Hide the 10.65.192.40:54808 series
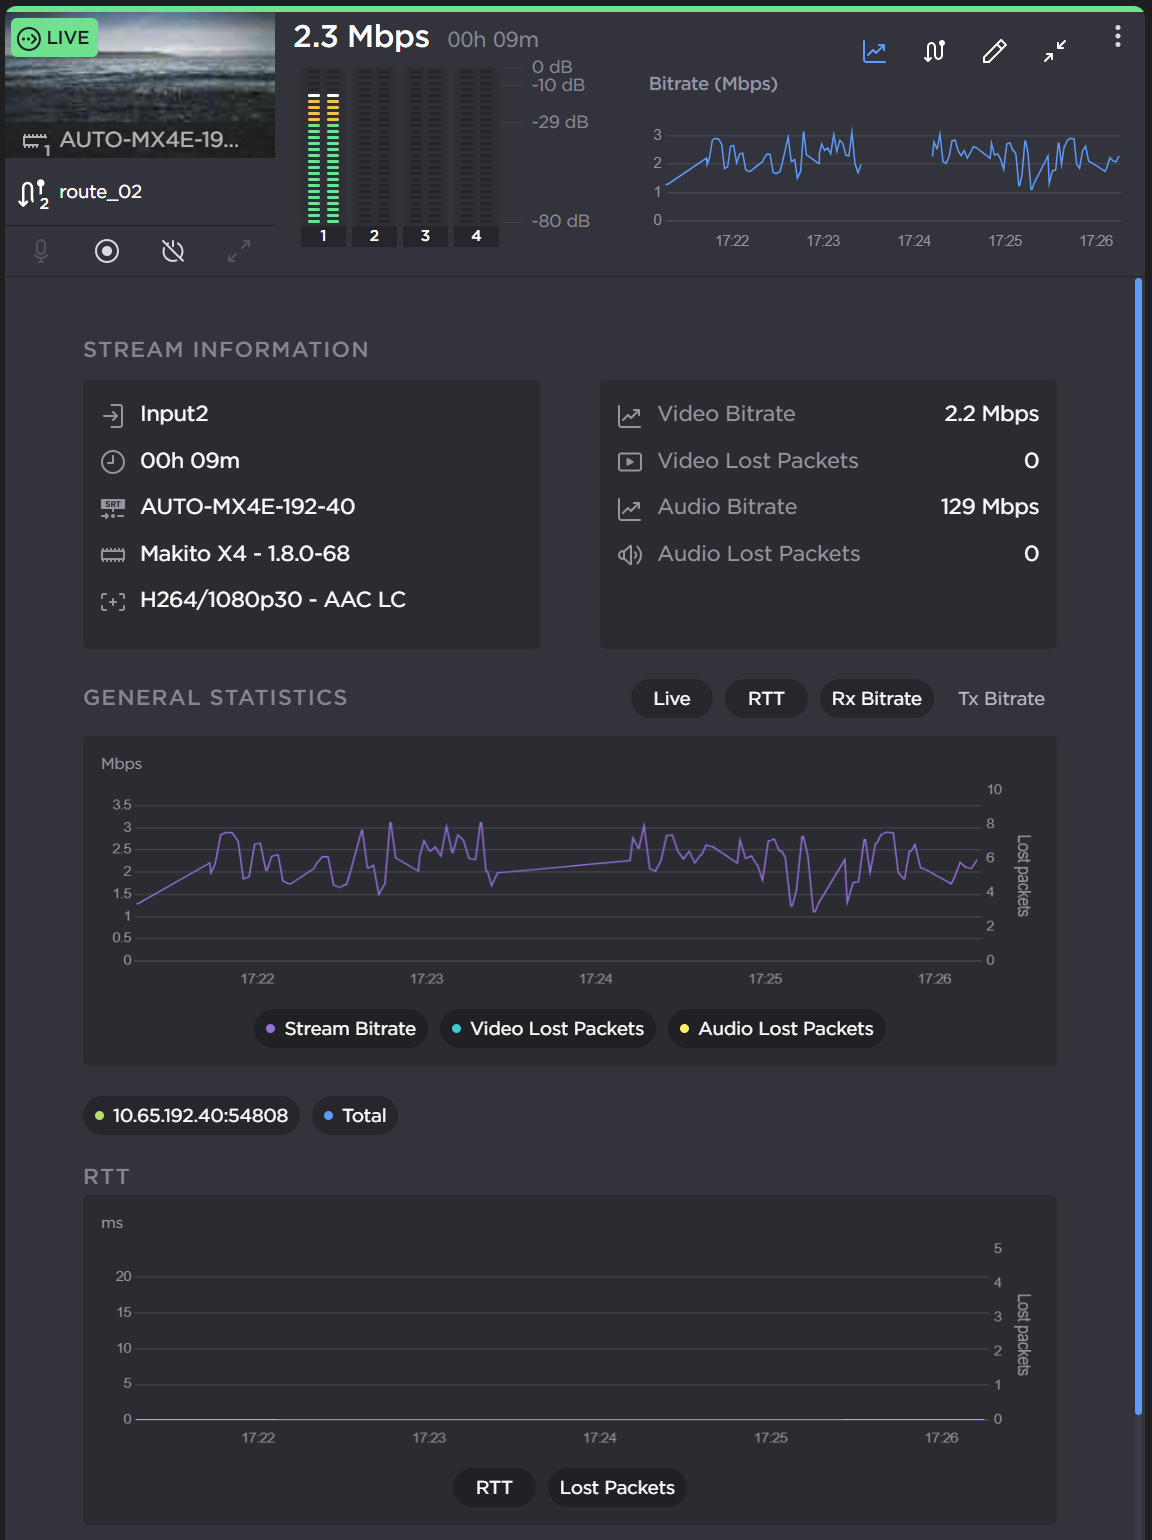 (191, 1115)
